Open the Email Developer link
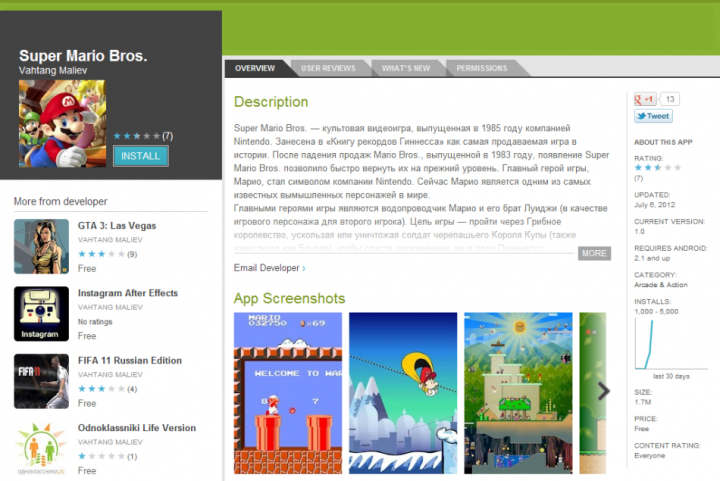Viewport: 720px width, 481px height. [269, 268]
